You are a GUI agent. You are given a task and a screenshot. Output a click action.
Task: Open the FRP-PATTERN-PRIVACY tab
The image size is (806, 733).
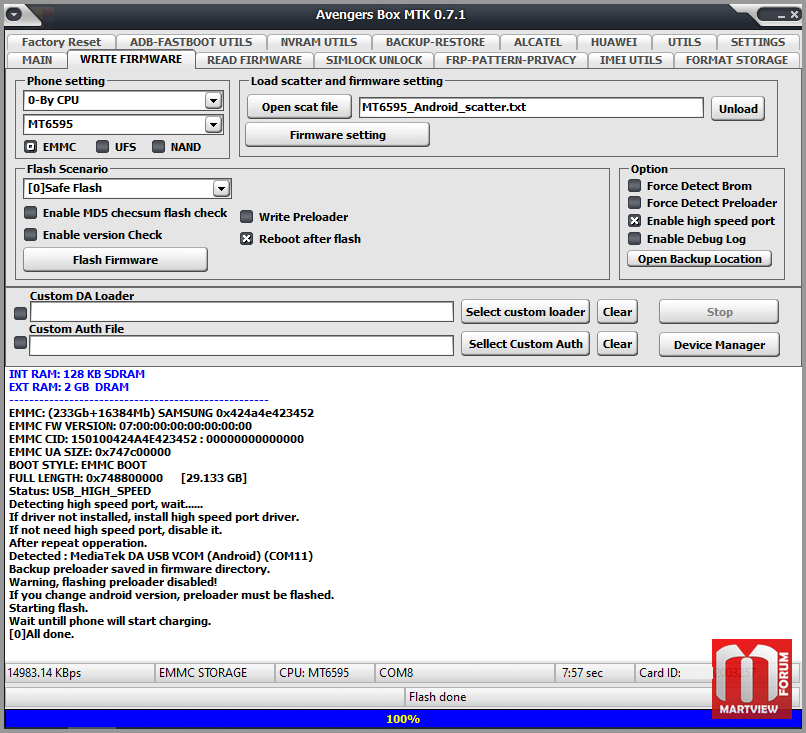click(511, 60)
